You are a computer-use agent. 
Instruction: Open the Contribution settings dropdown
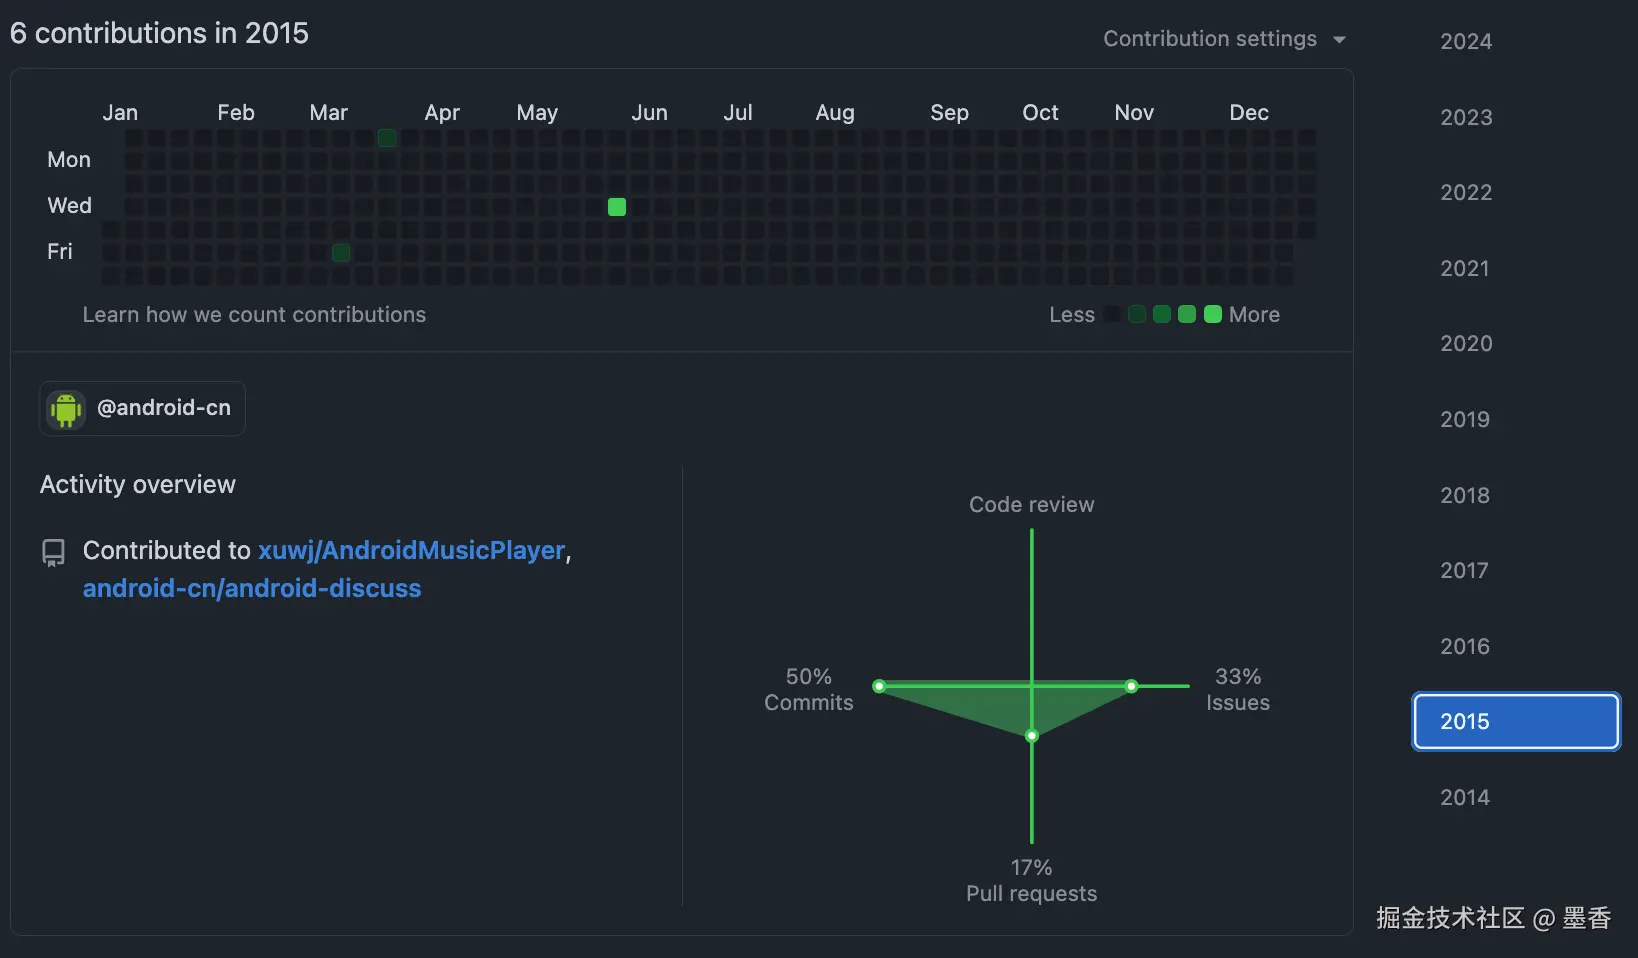[1210, 39]
